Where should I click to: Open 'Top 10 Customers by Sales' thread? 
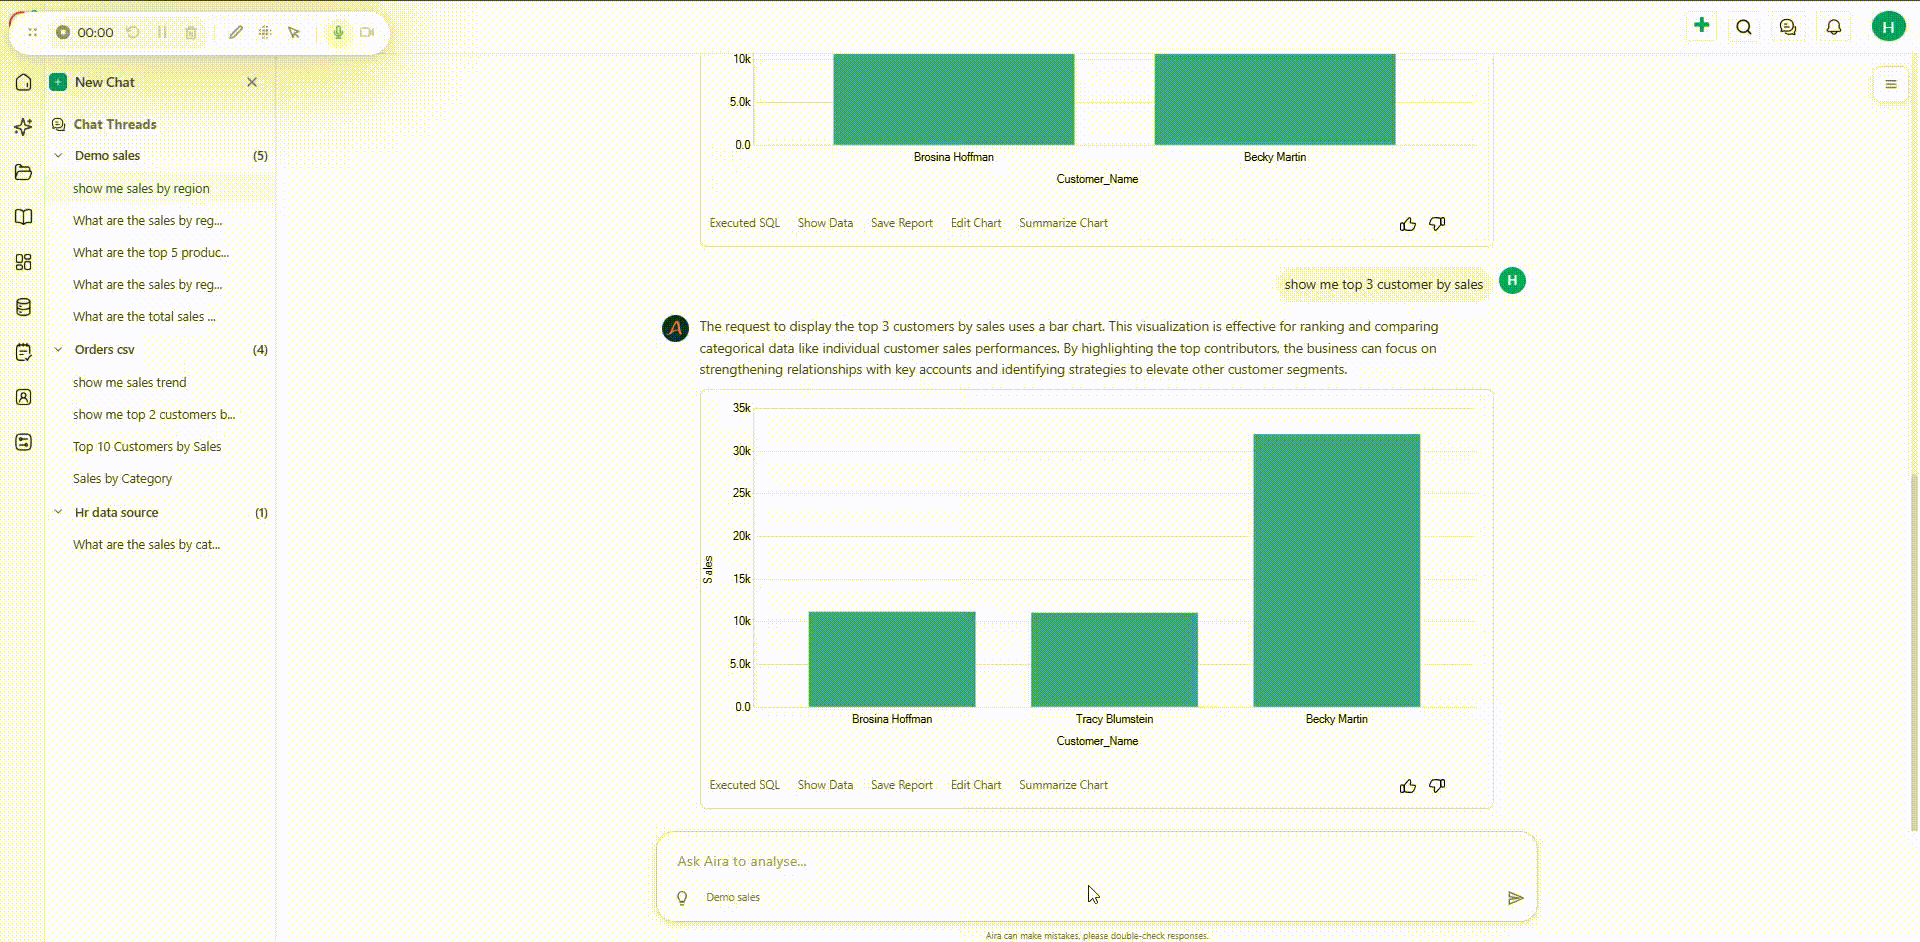(x=147, y=447)
